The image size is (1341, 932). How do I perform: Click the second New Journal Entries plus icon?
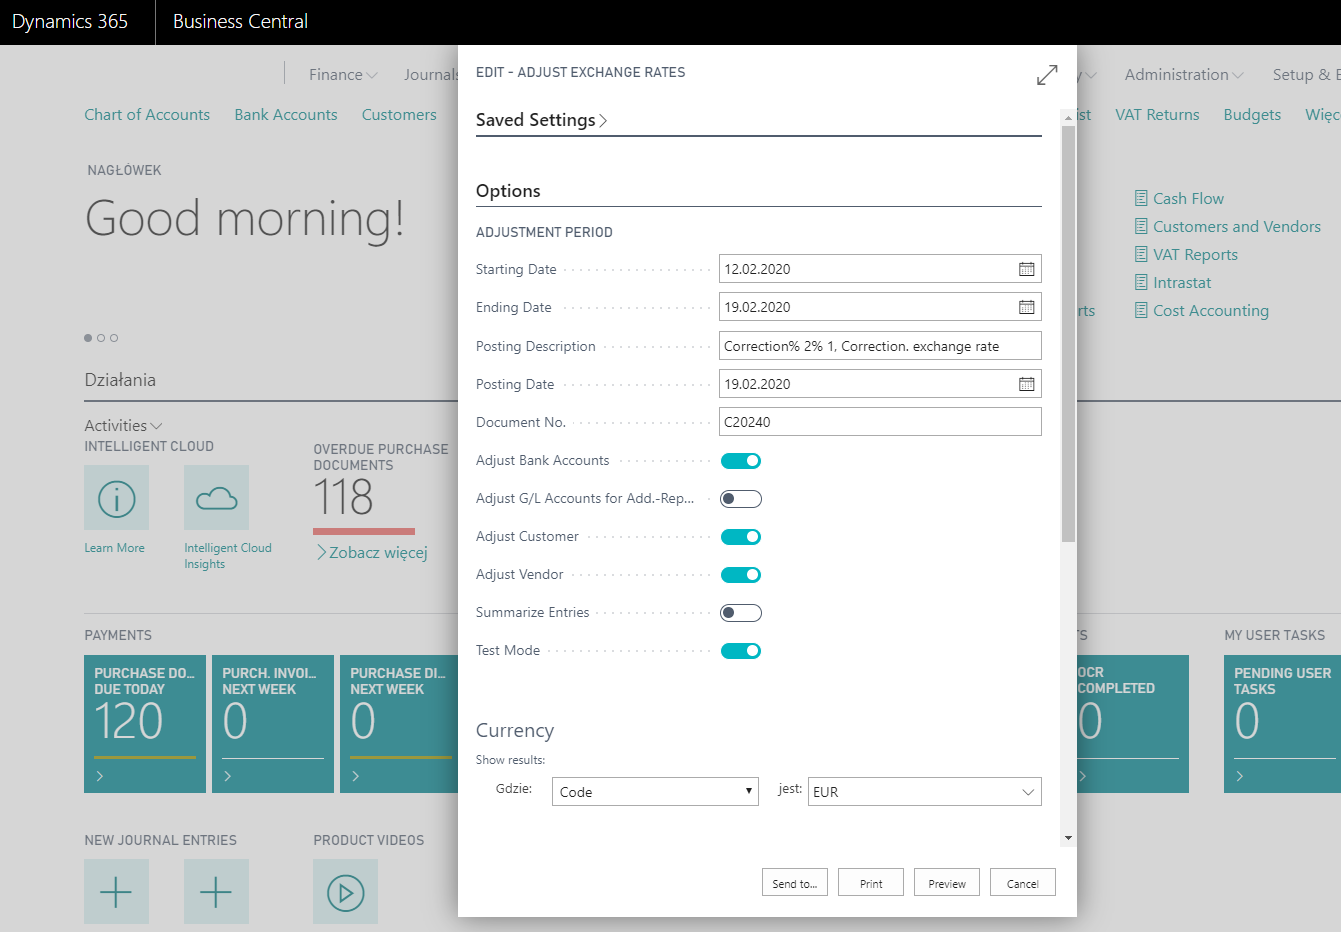tap(216, 891)
